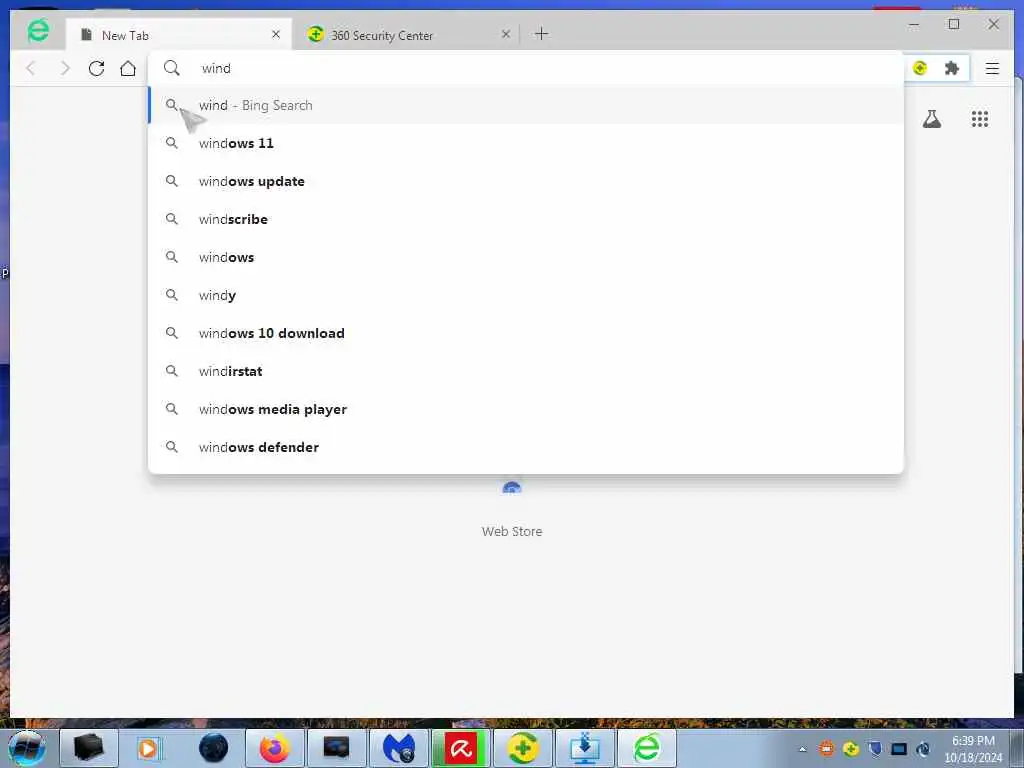Open the dark blue sphere taskbar icon
This screenshot has height=768, width=1024.
213,748
